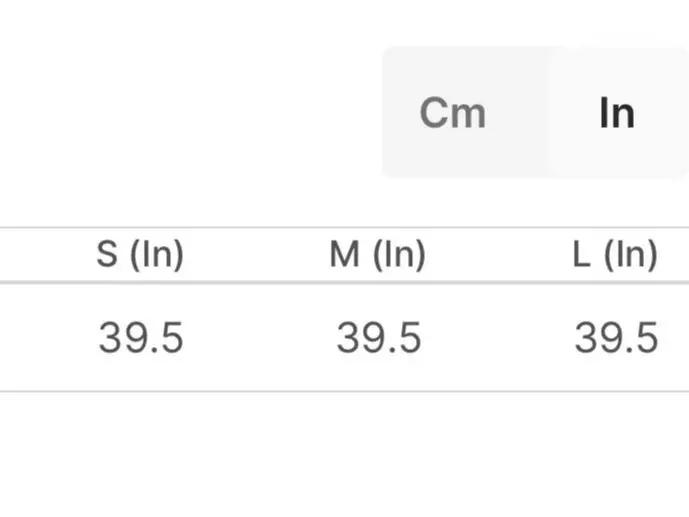
Task: Tap the bold In segment
Action: 616,112
